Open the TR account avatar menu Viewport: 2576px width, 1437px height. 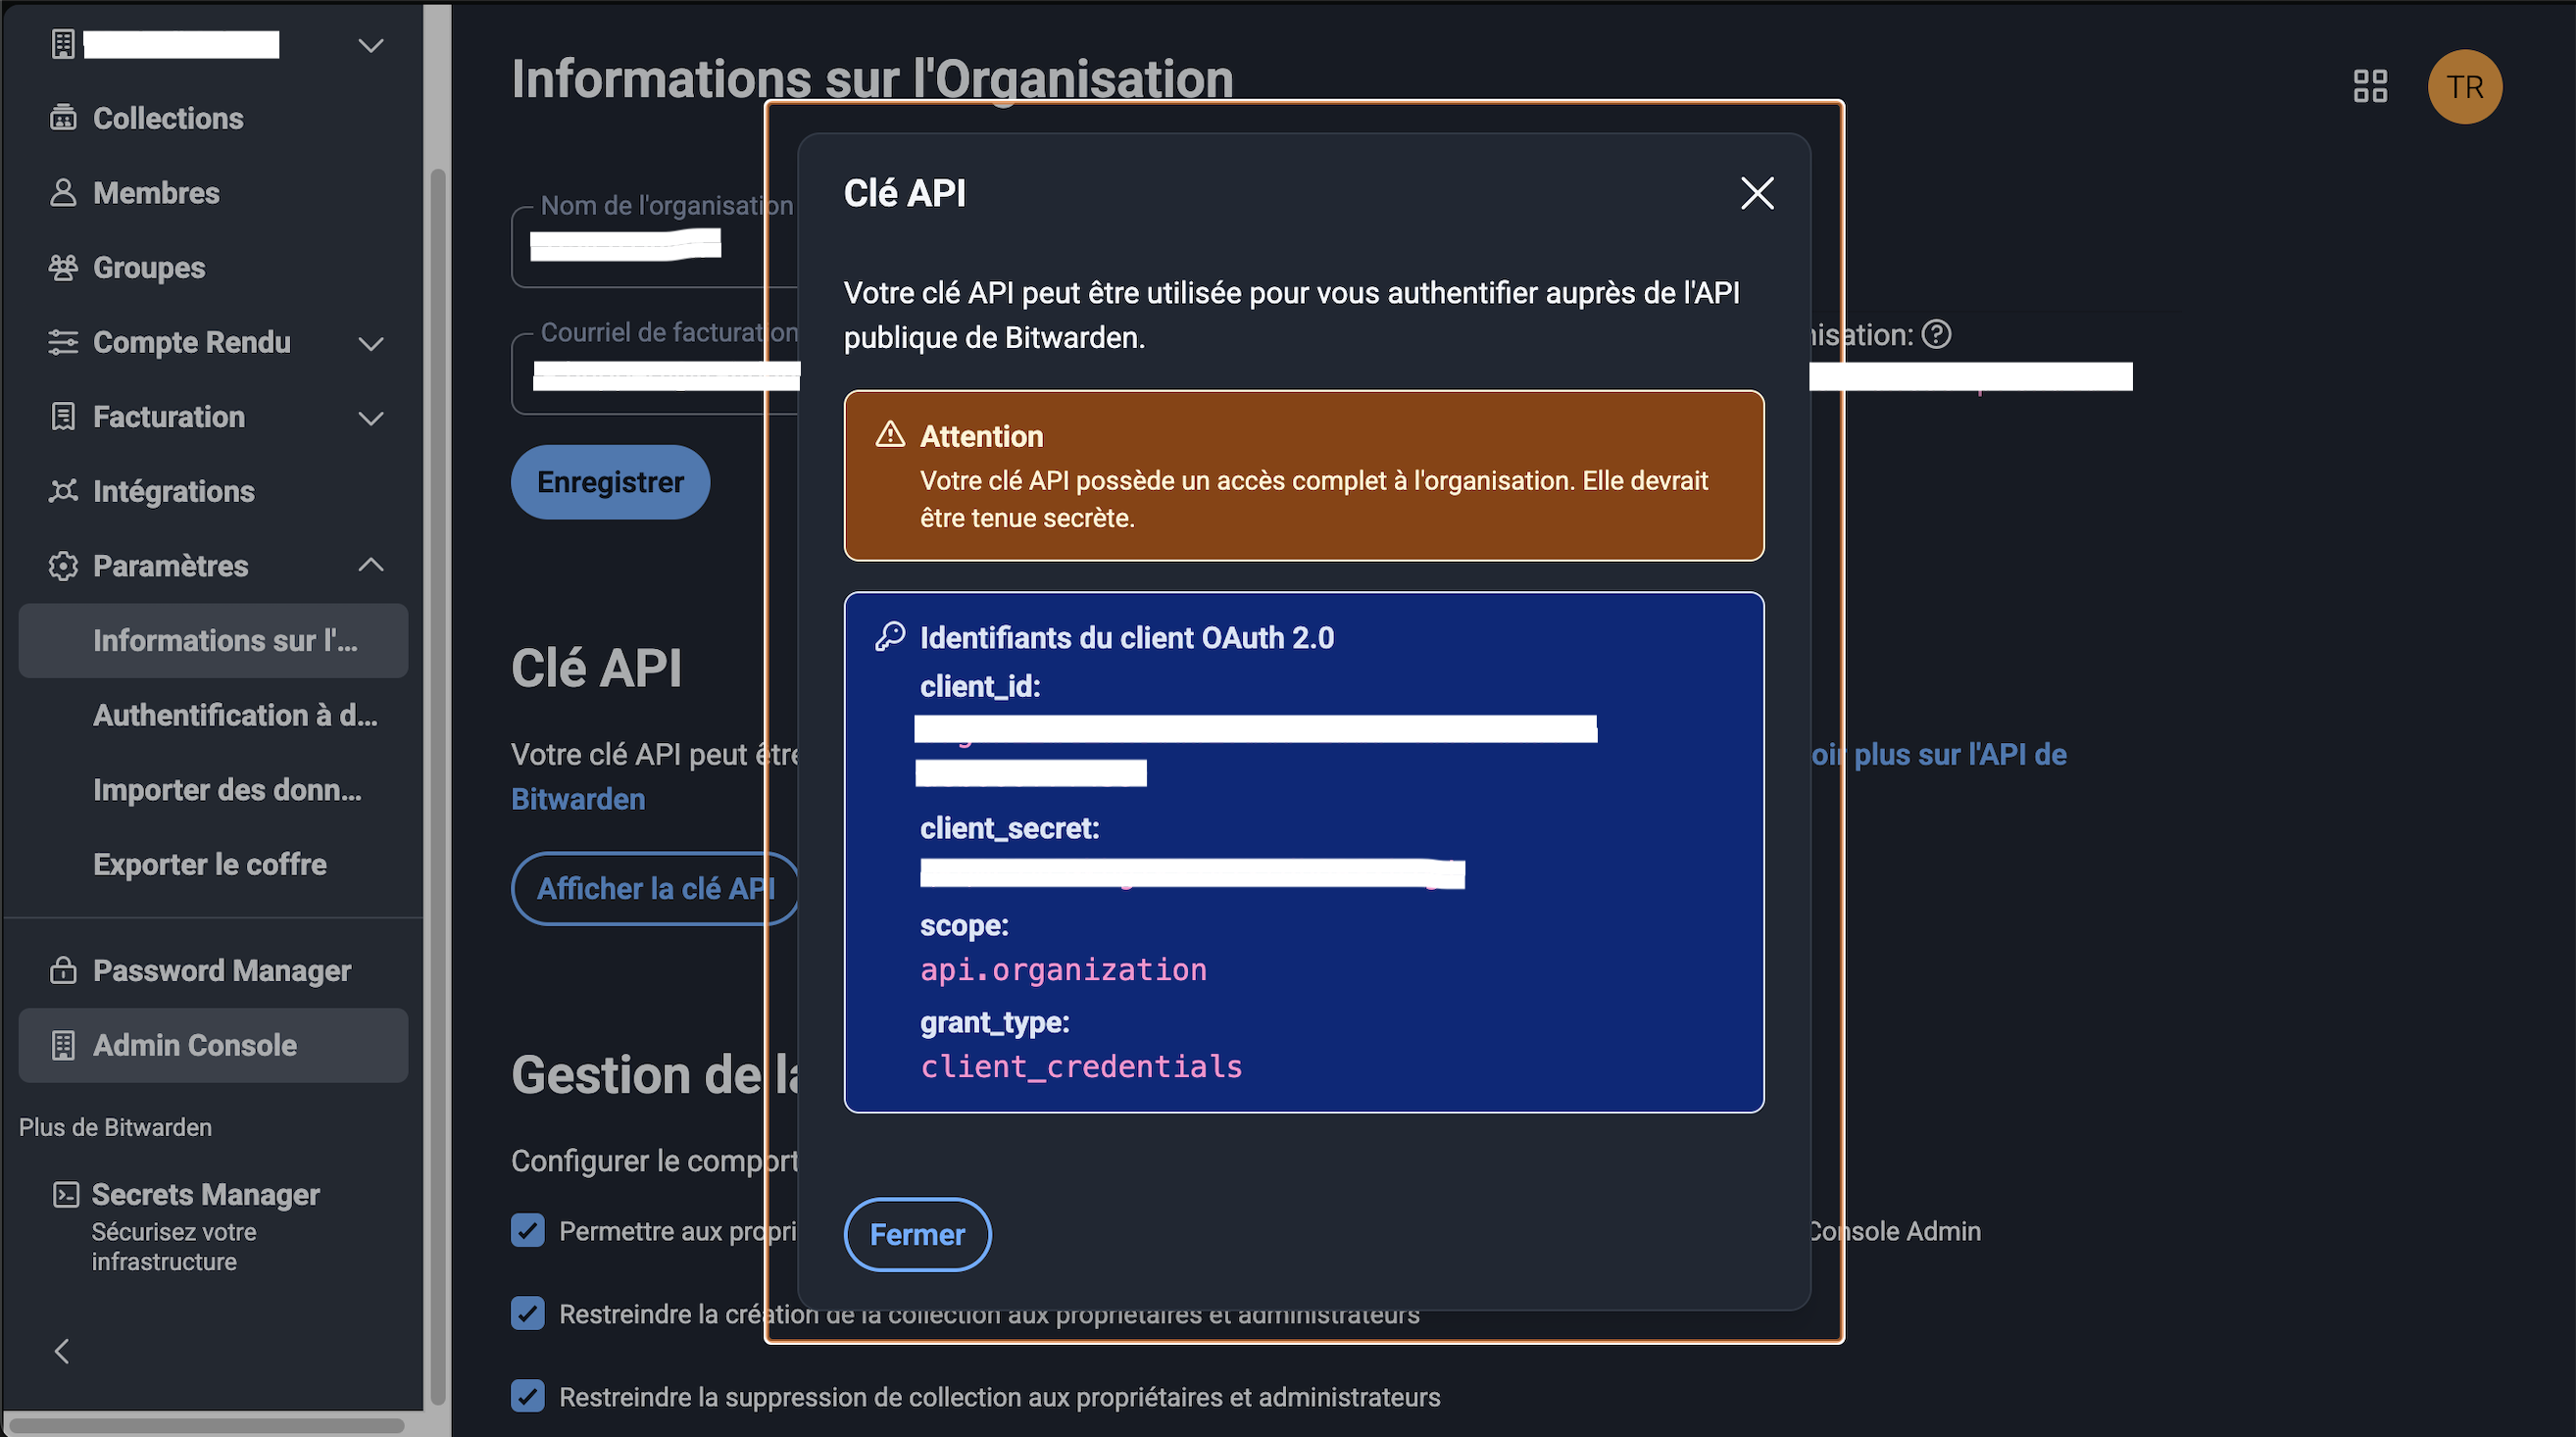[2465, 87]
